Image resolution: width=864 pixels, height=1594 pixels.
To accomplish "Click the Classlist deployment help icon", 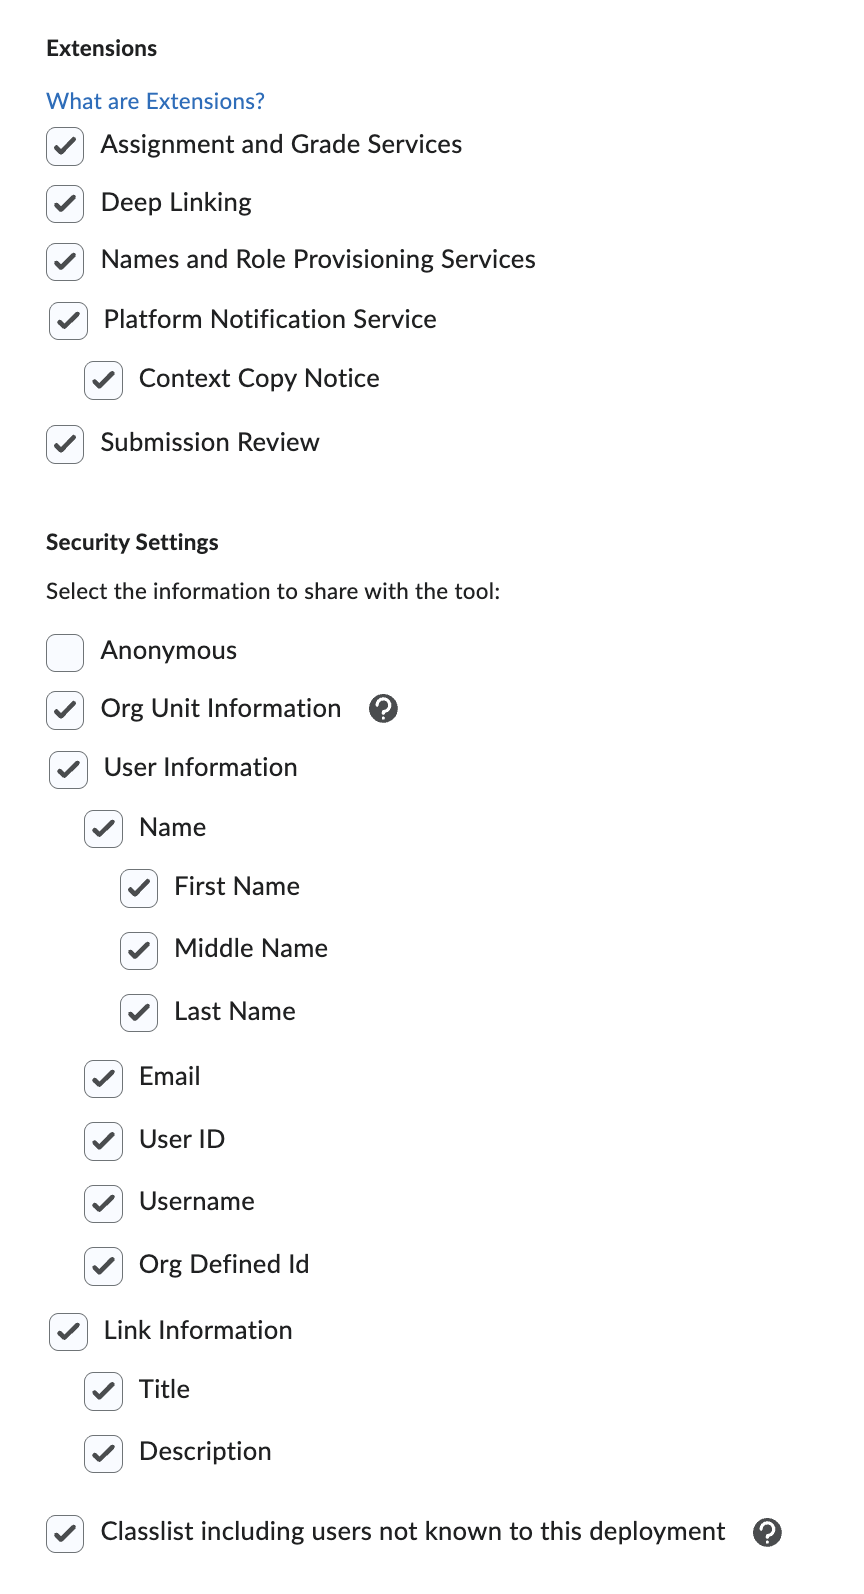I will (x=767, y=1532).
